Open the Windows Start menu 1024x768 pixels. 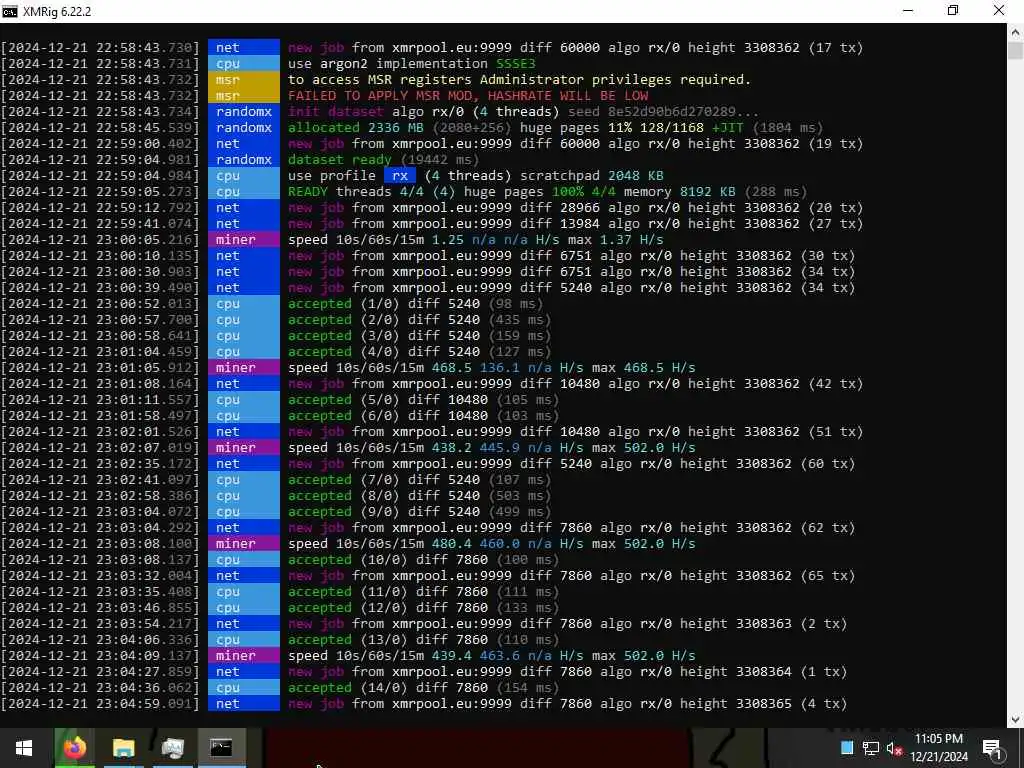tap(24, 748)
